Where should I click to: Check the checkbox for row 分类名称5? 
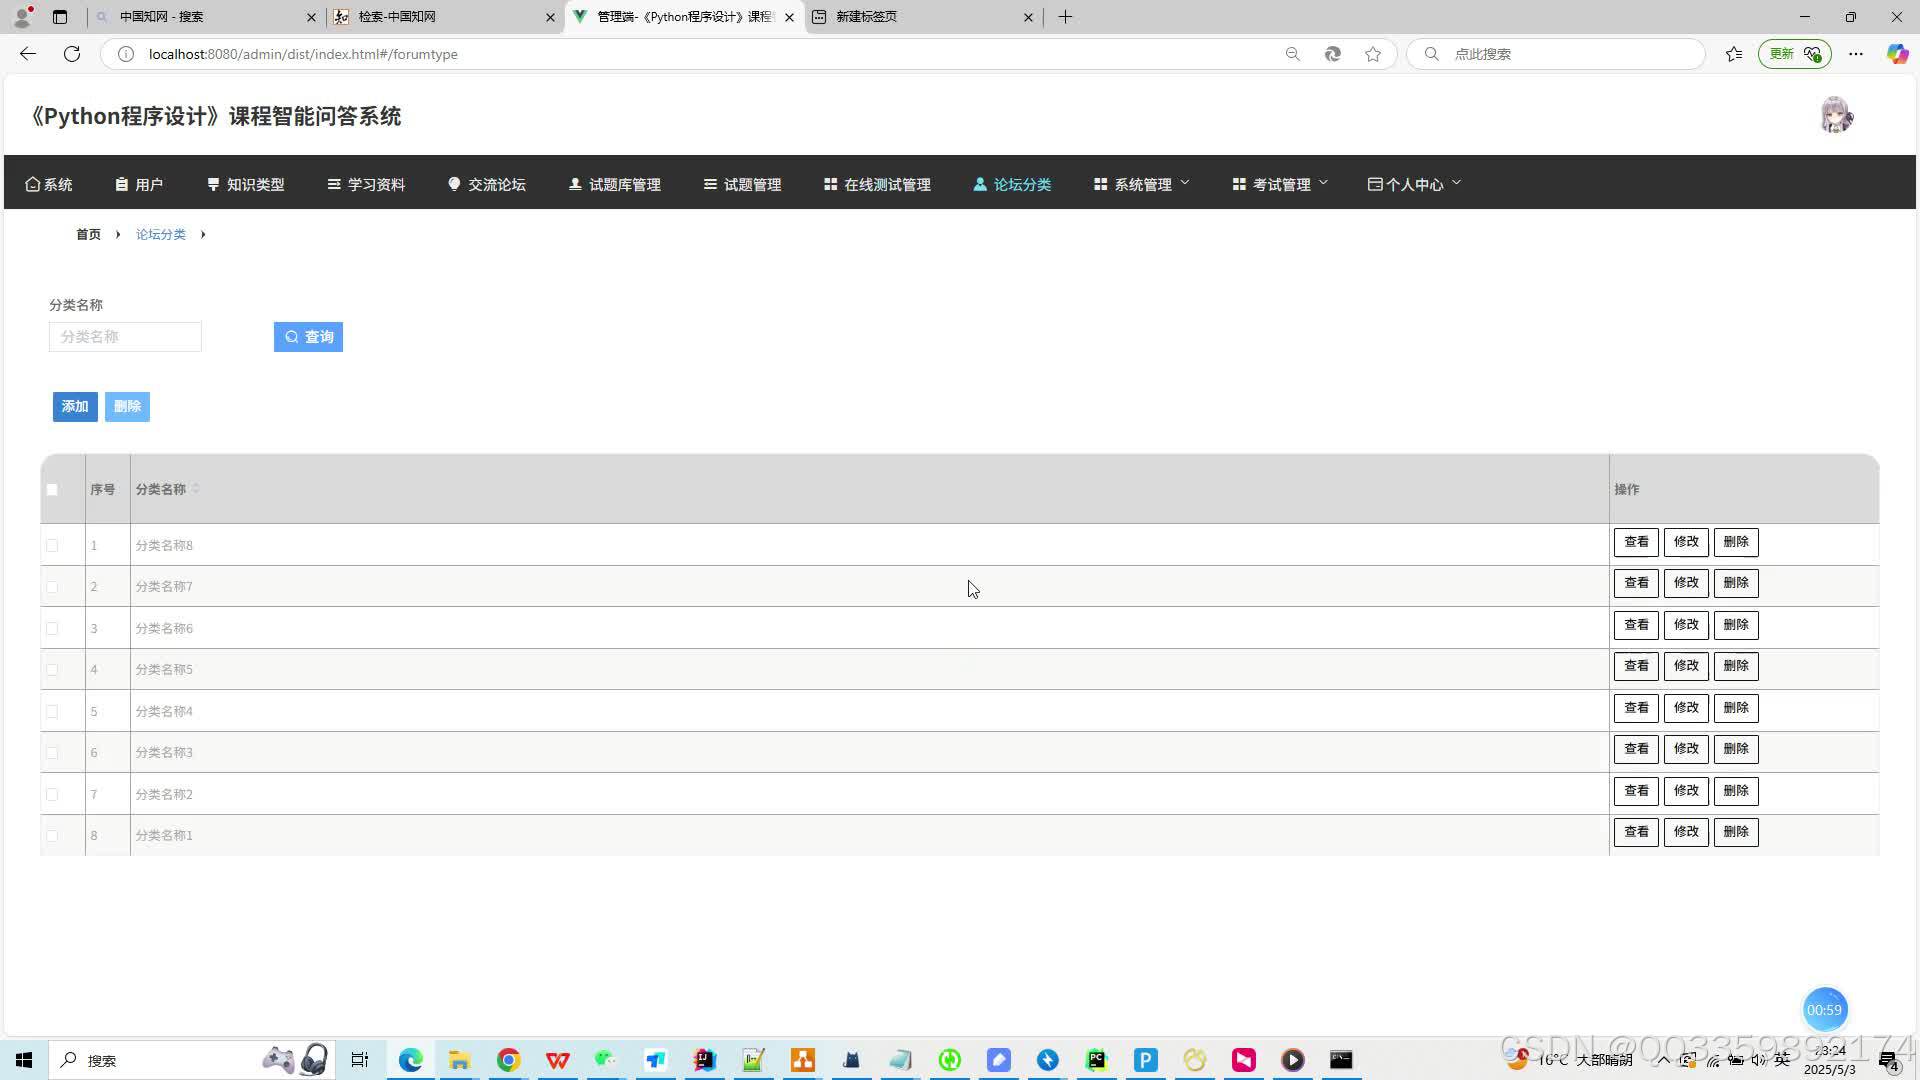pyautogui.click(x=52, y=670)
